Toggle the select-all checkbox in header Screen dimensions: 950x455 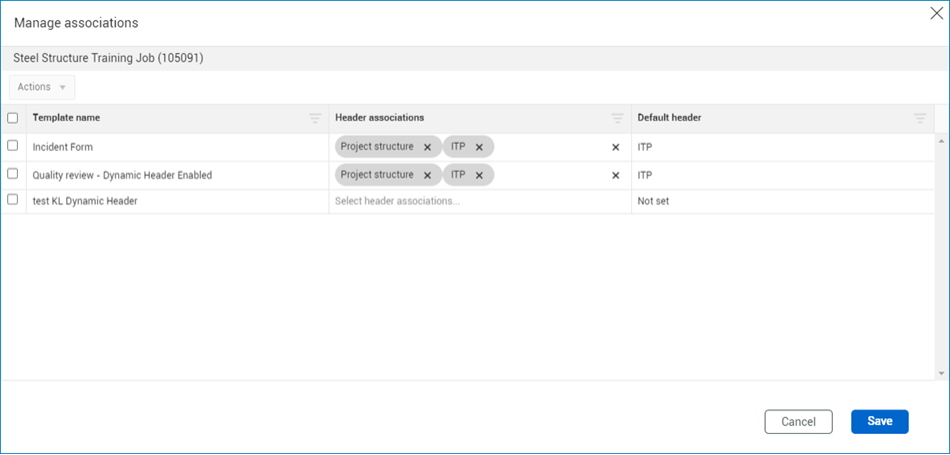pos(13,118)
